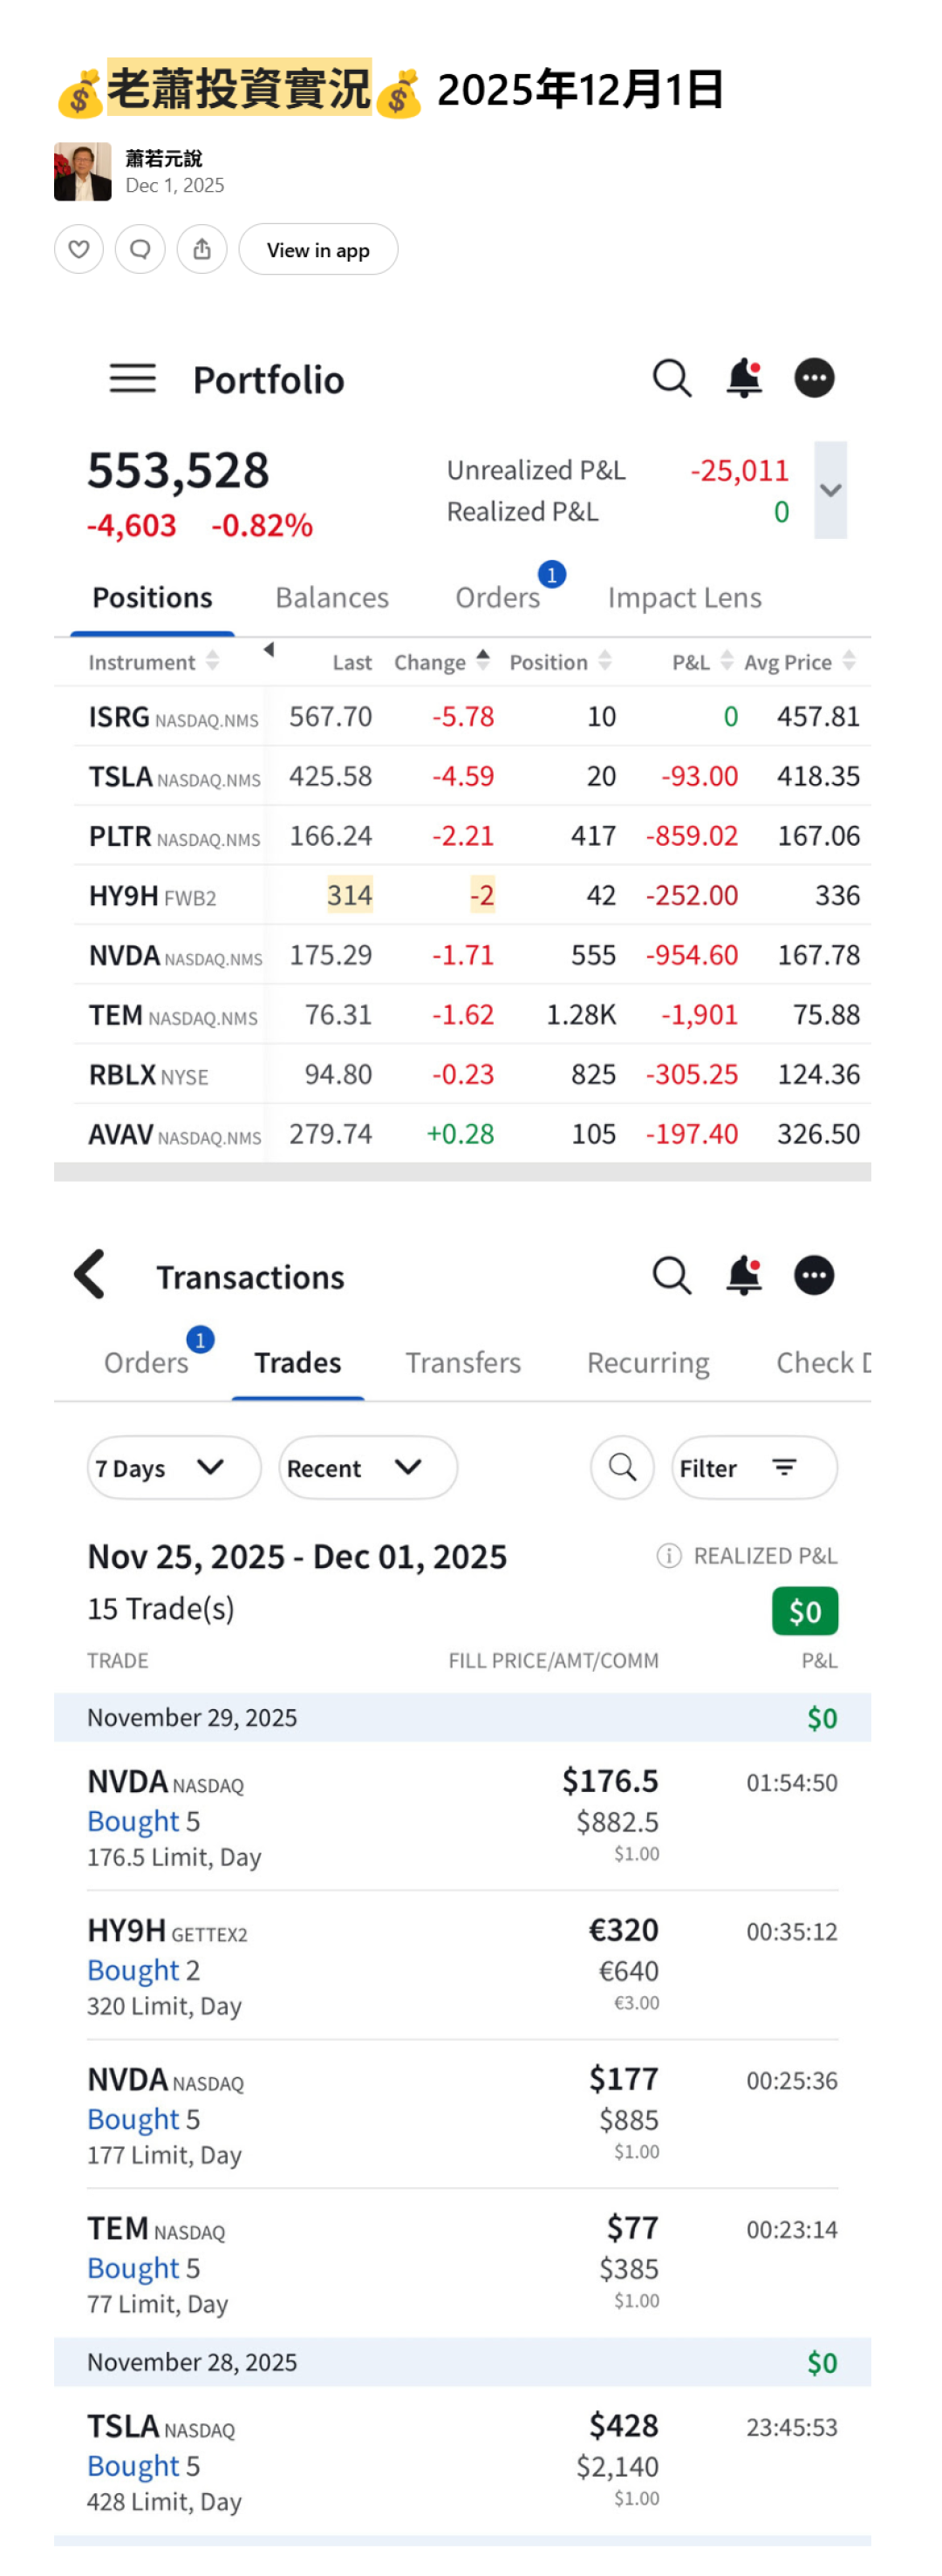Open the Portfolio hamburger menu

click(132, 378)
